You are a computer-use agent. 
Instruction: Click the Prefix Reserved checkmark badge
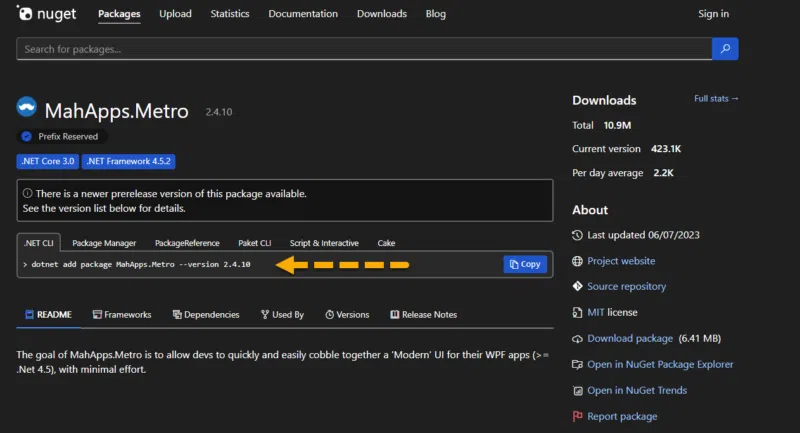pyautogui.click(x=27, y=137)
